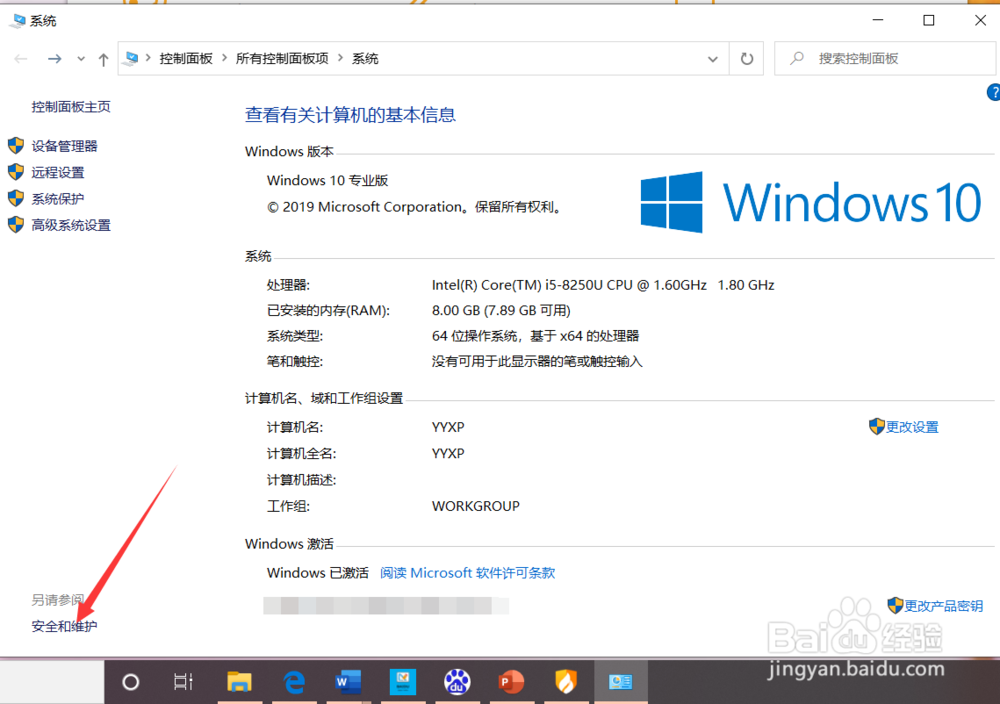Click the RAM value 8.00 GB
1000x704 pixels.
pos(501,311)
